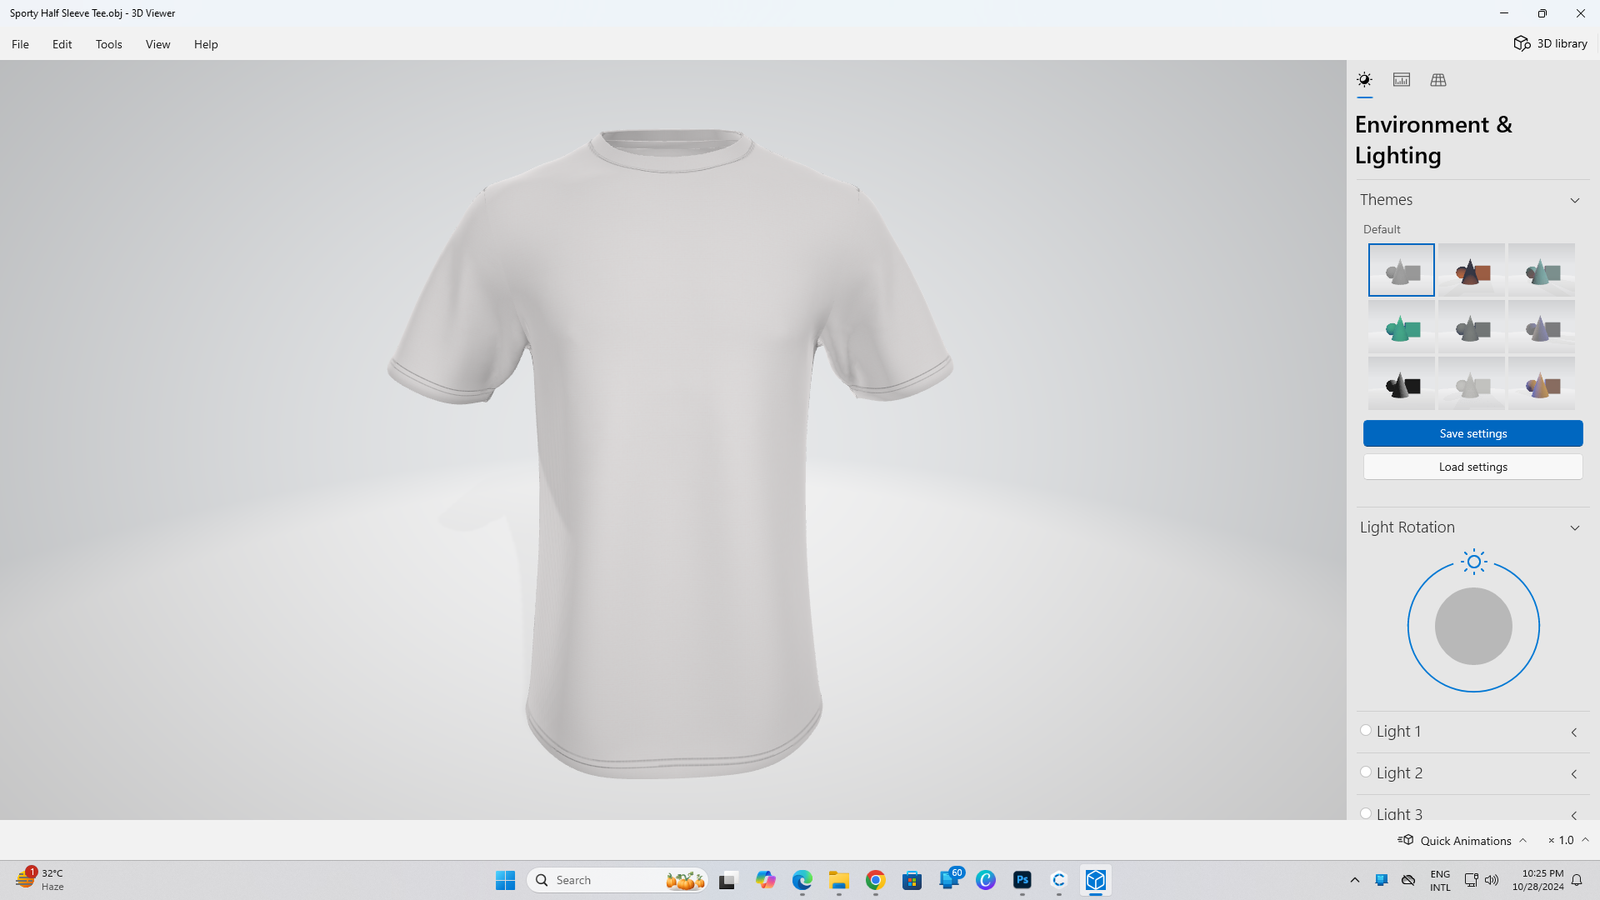Click the gray disc inside the rotation dial
1600x900 pixels.
[x=1473, y=626]
